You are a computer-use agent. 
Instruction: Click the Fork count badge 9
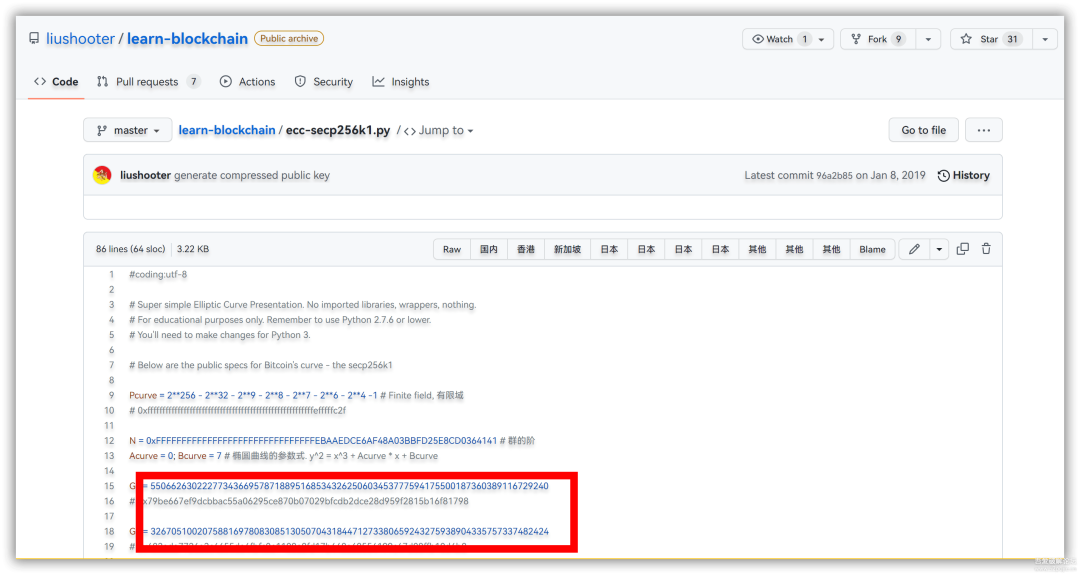(898, 39)
